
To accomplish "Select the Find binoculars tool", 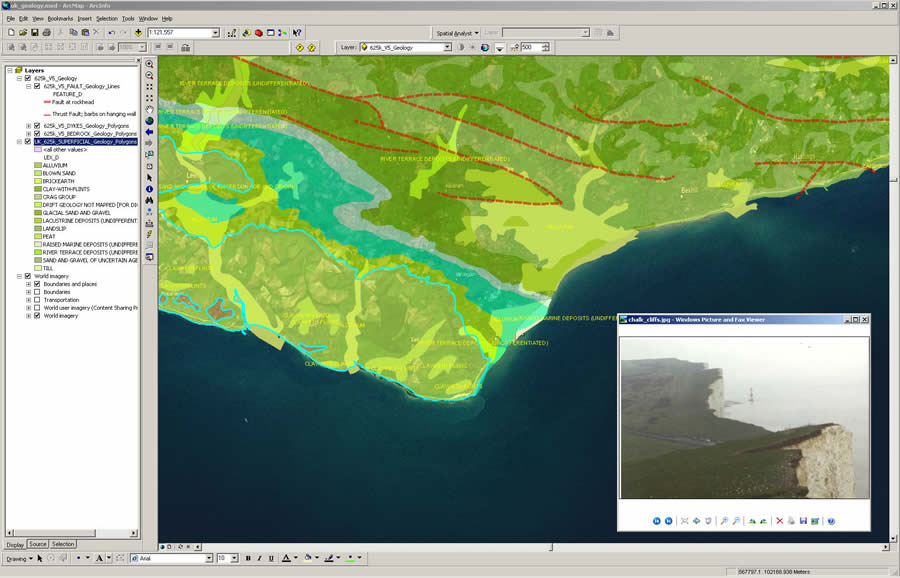I will point(149,200).
